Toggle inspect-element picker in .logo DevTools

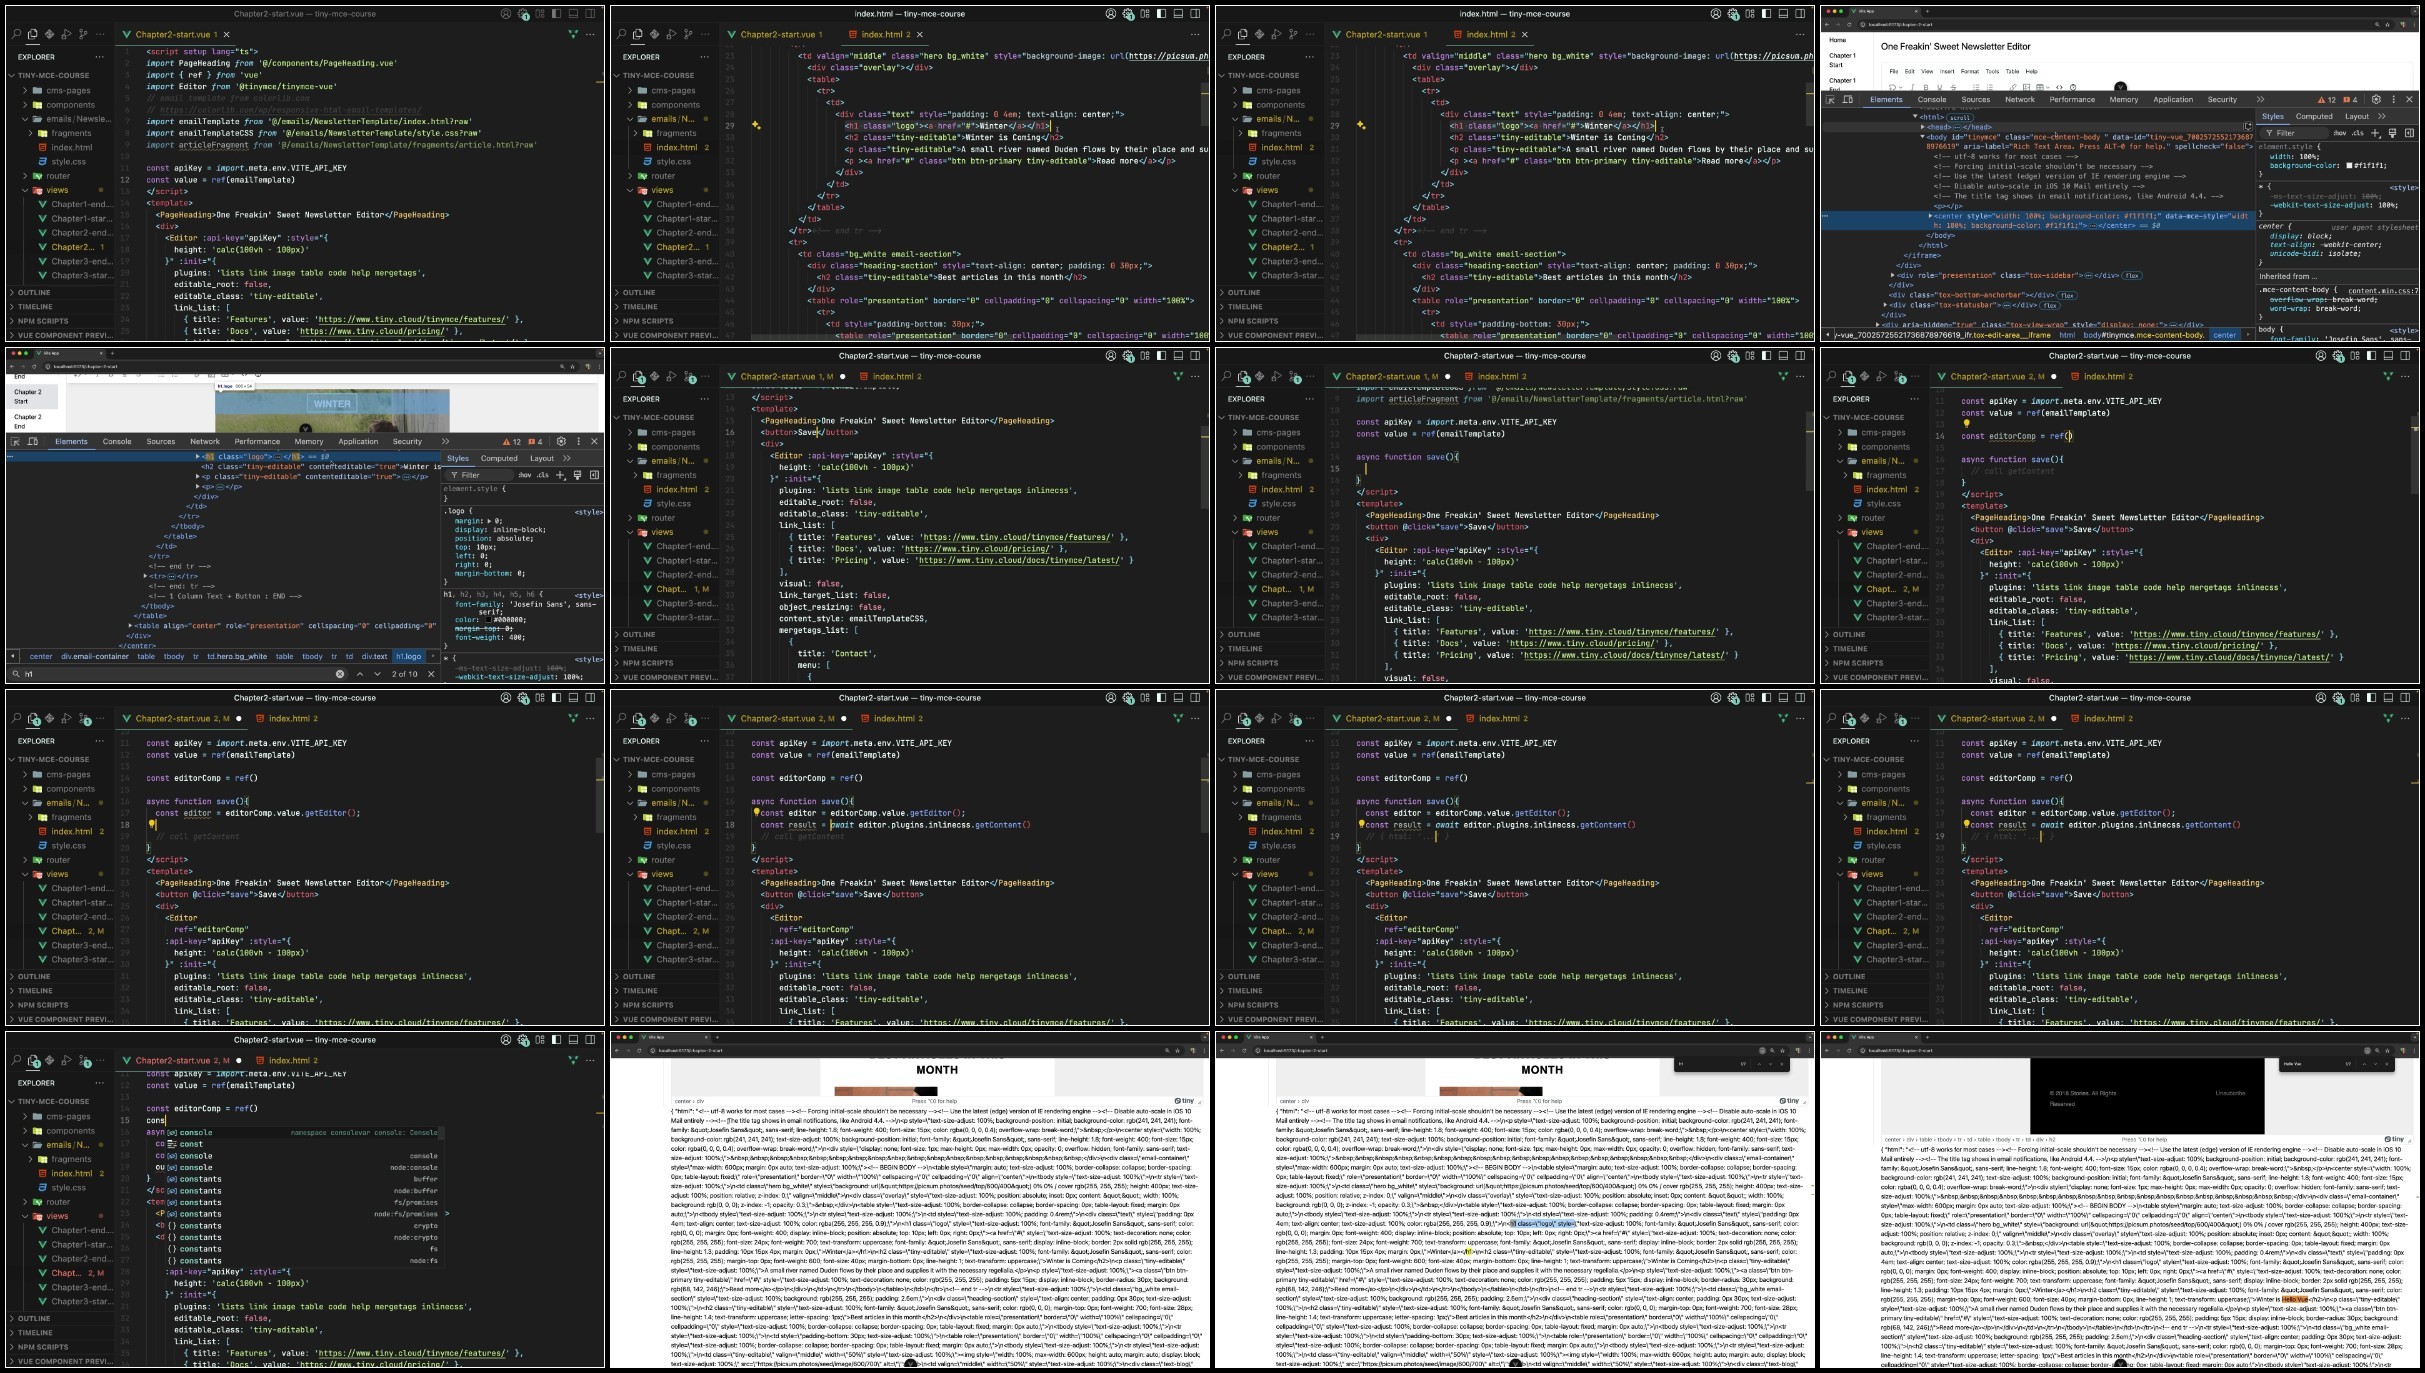click(x=15, y=441)
